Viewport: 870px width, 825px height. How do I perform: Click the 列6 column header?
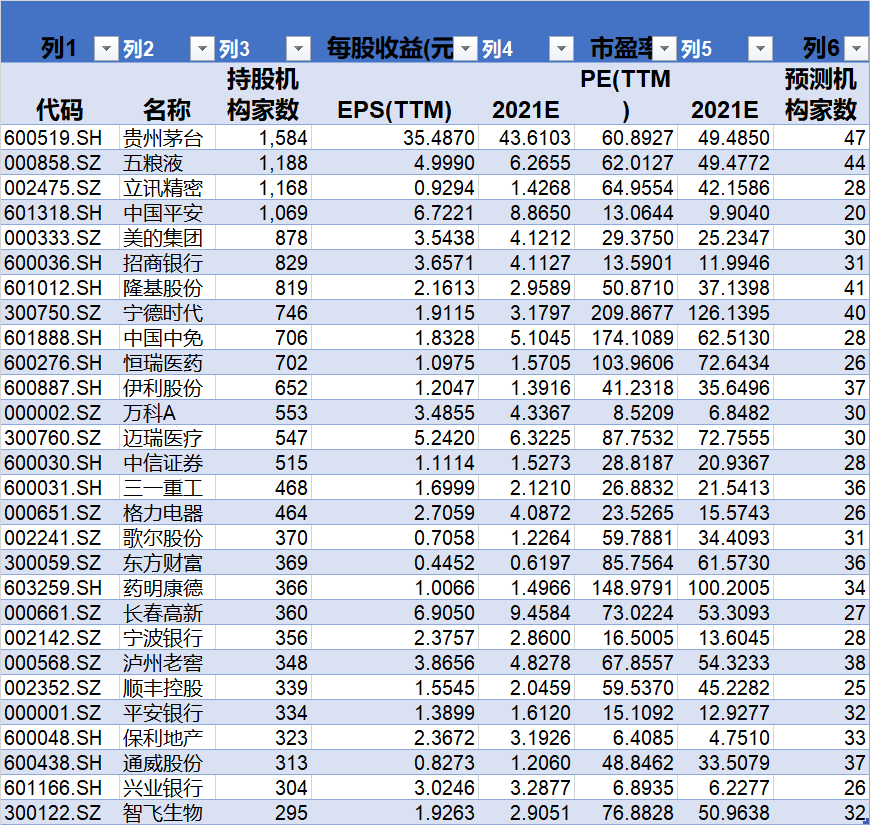pos(821,49)
